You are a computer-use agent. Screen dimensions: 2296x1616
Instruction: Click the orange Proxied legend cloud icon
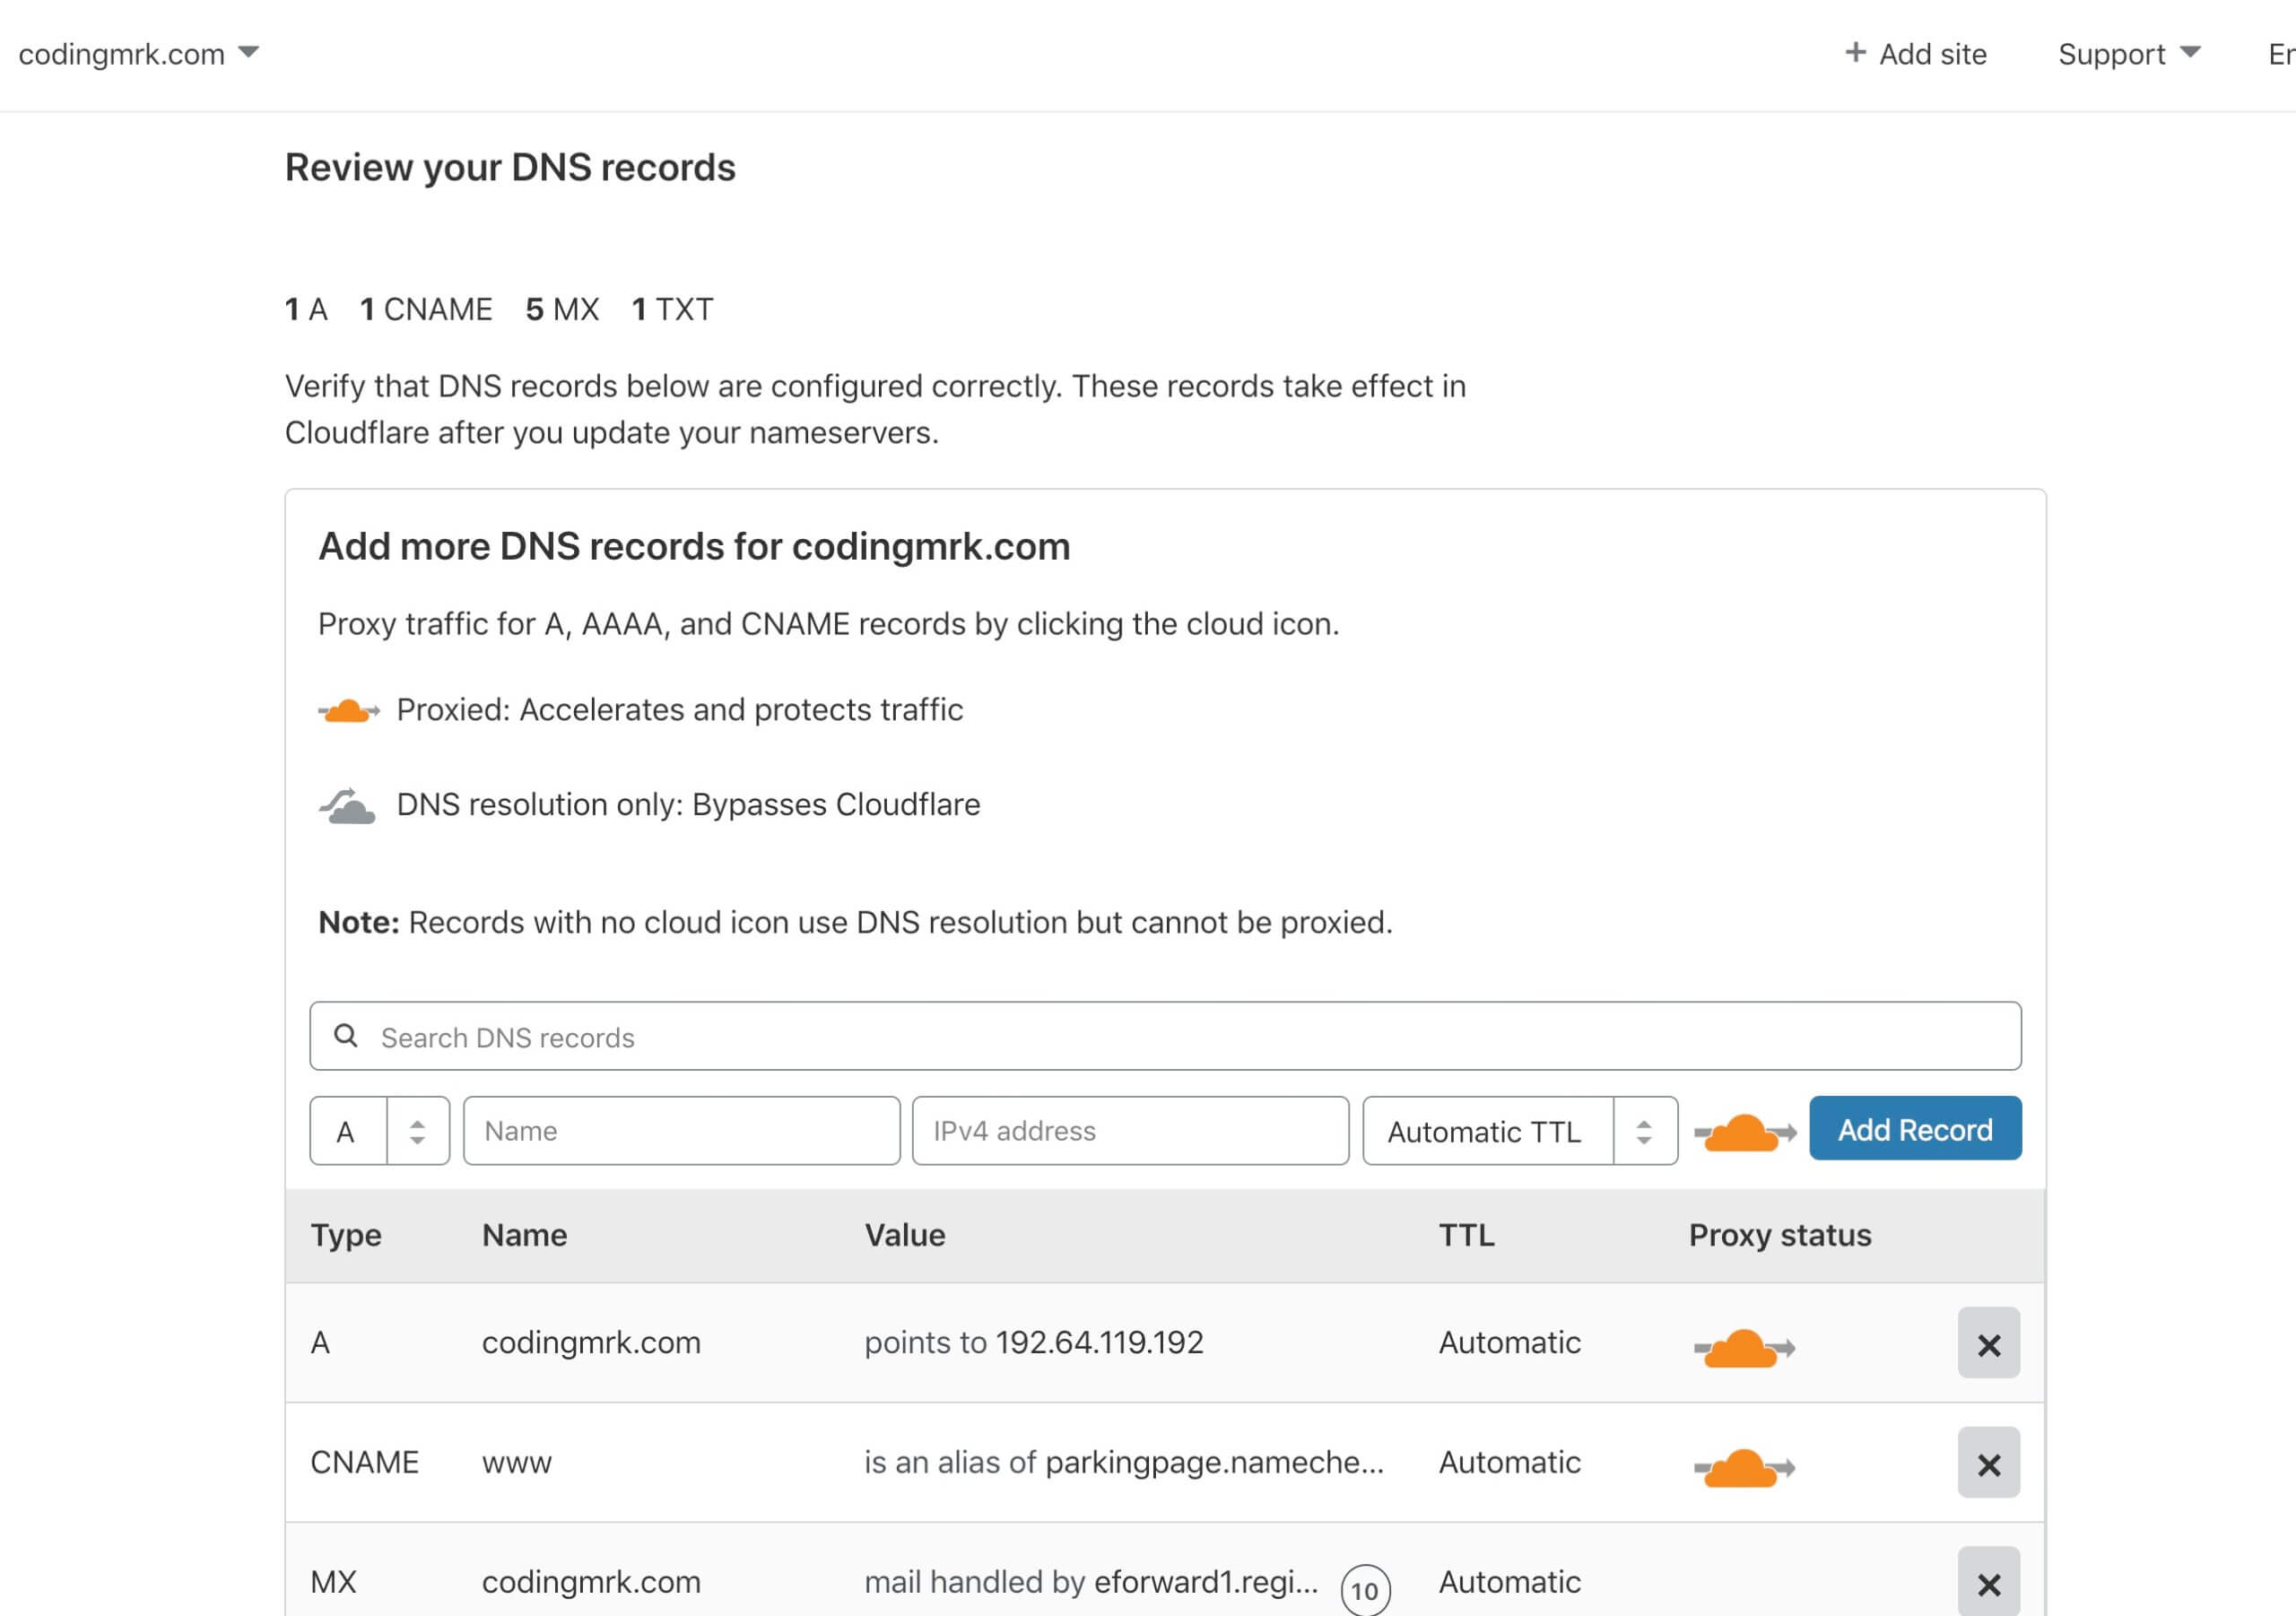(x=348, y=711)
